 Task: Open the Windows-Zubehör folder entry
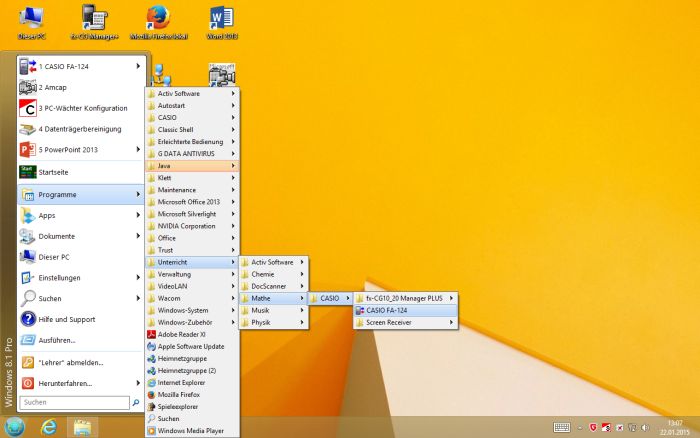coord(192,322)
